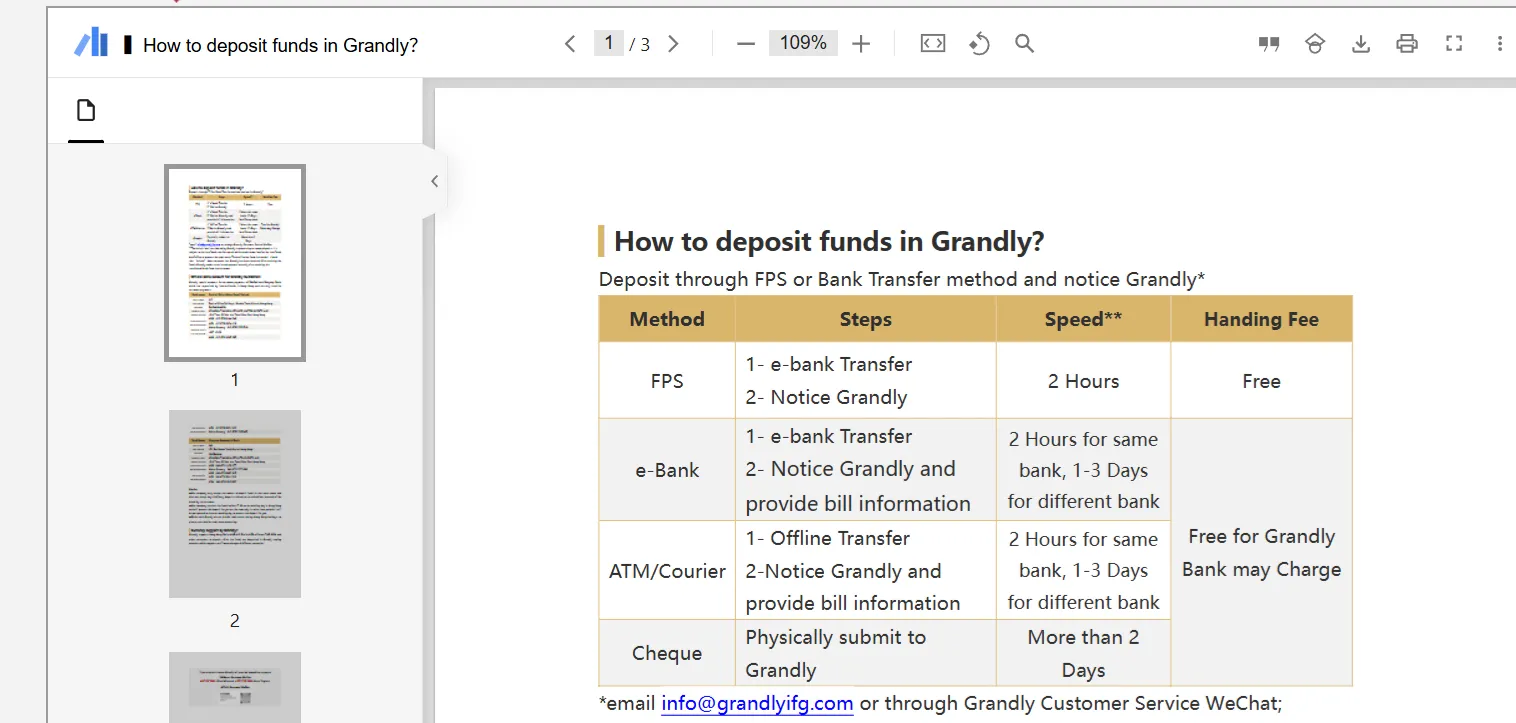Select the page thumbnails tab
This screenshot has height=723, width=1516.
pyautogui.click(x=86, y=111)
